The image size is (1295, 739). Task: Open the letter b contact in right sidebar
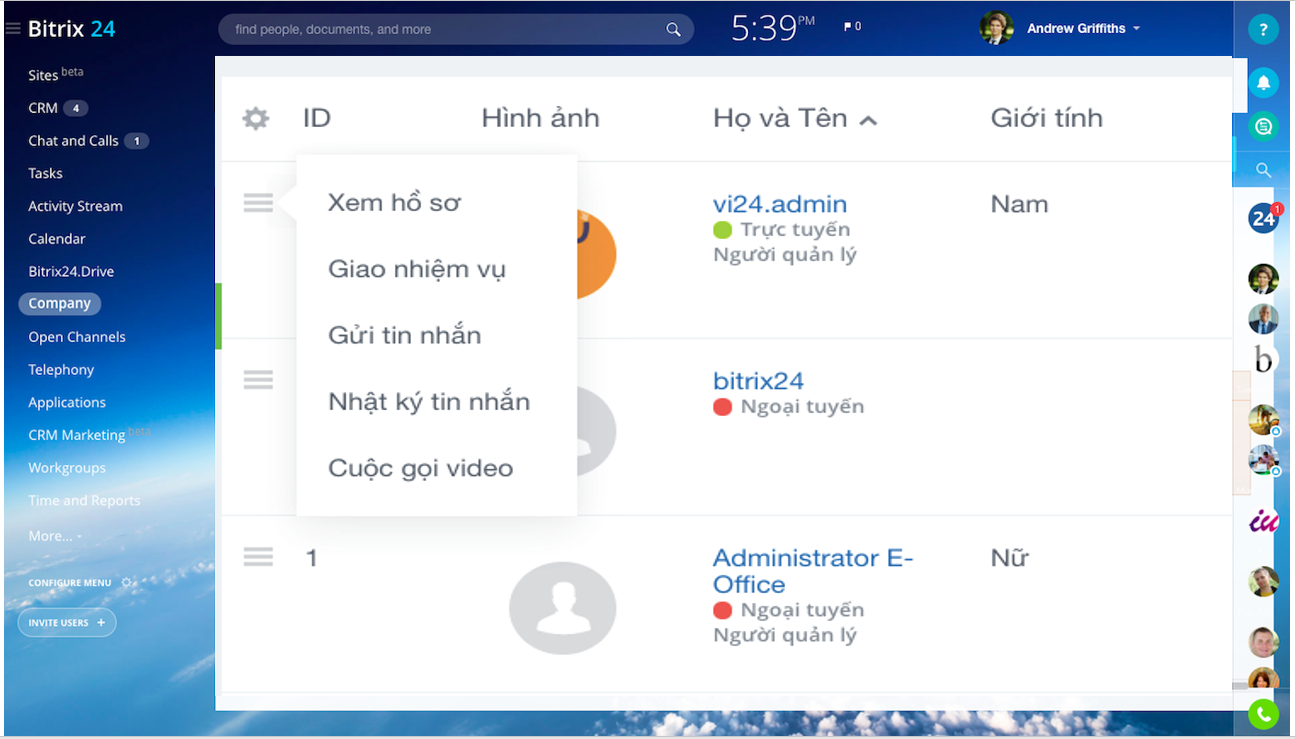tap(1263, 358)
